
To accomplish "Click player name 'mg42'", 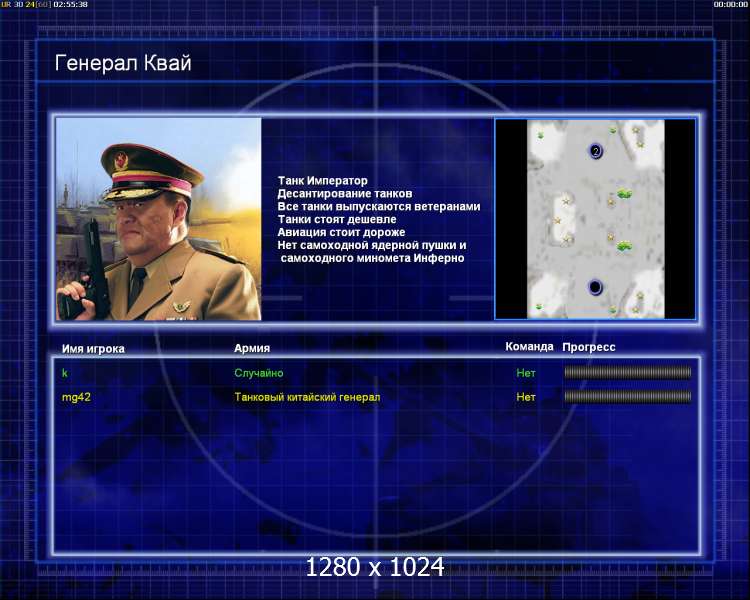I will (76, 397).
